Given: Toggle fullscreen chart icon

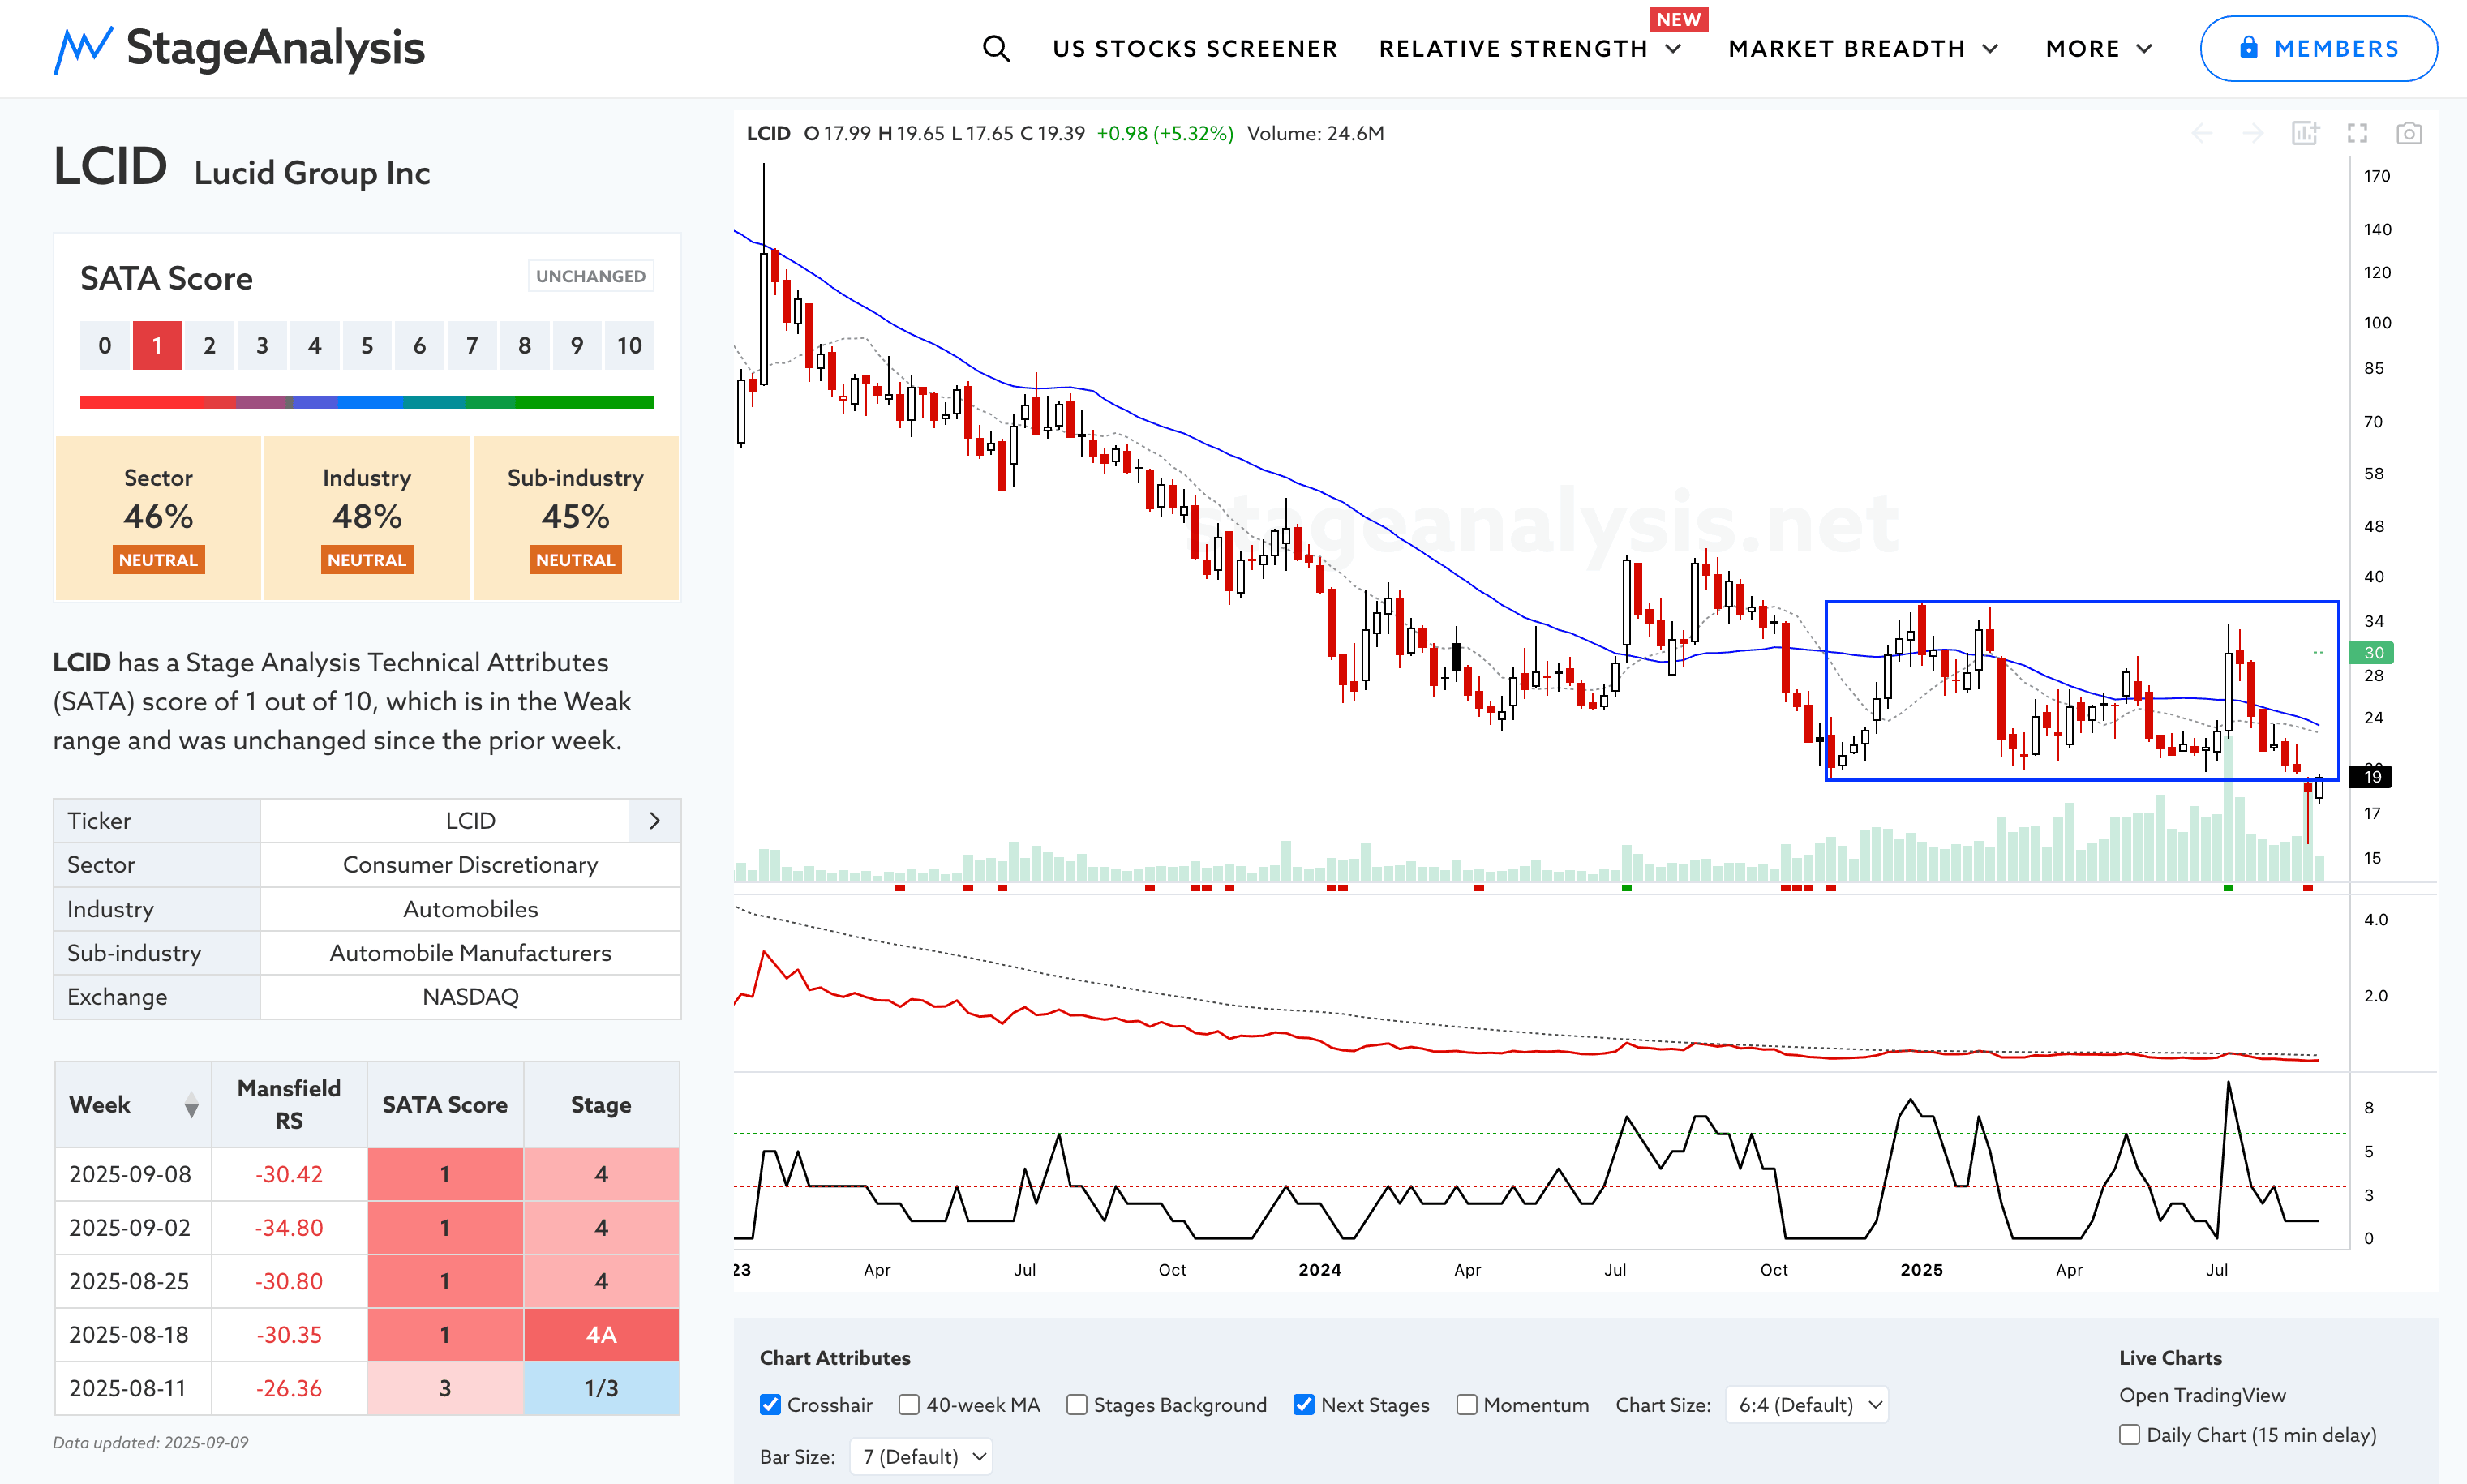Looking at the screenshot, I should (x=2357, y=133).
